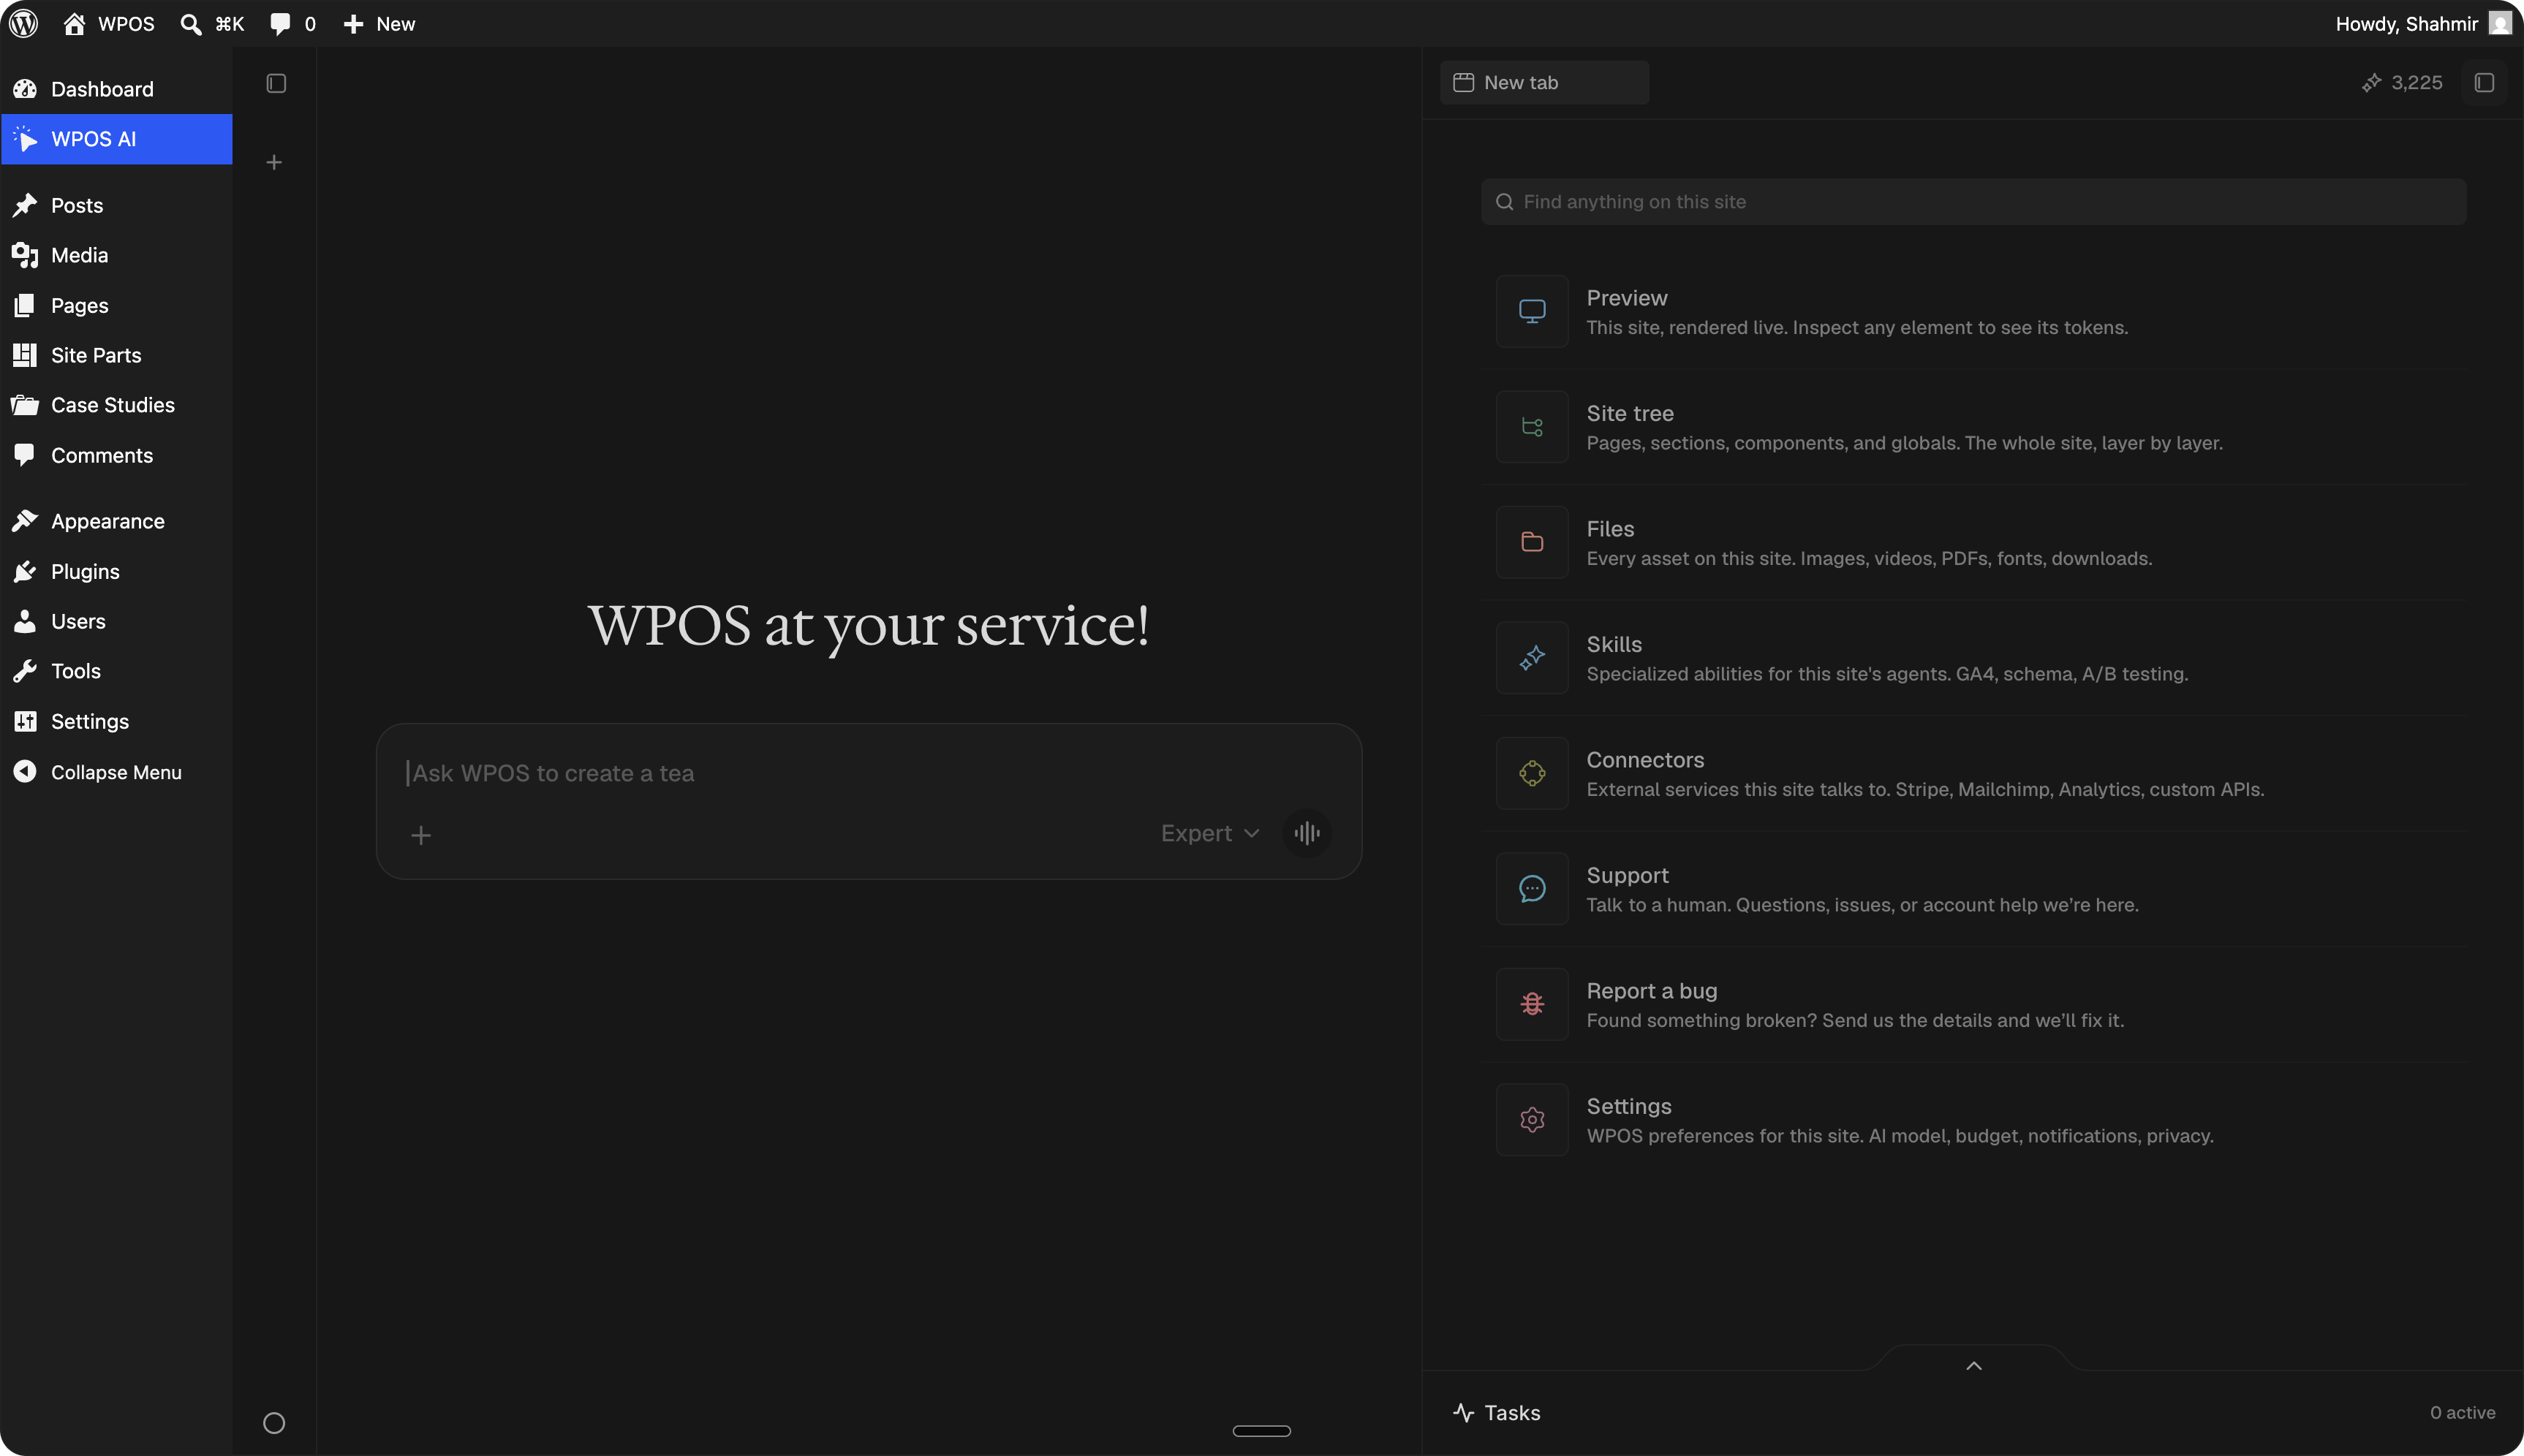2524x1456 pixels.
Task: Focus the Find anything on this site field
Action: [1973, 202]
